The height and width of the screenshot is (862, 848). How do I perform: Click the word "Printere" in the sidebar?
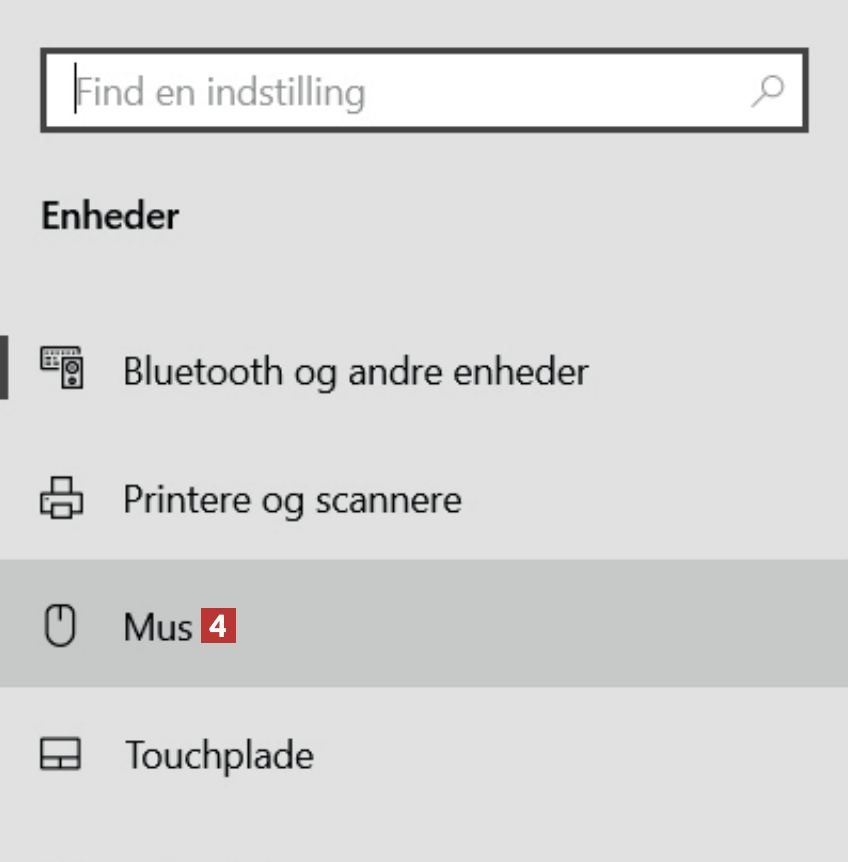[186, 499]
